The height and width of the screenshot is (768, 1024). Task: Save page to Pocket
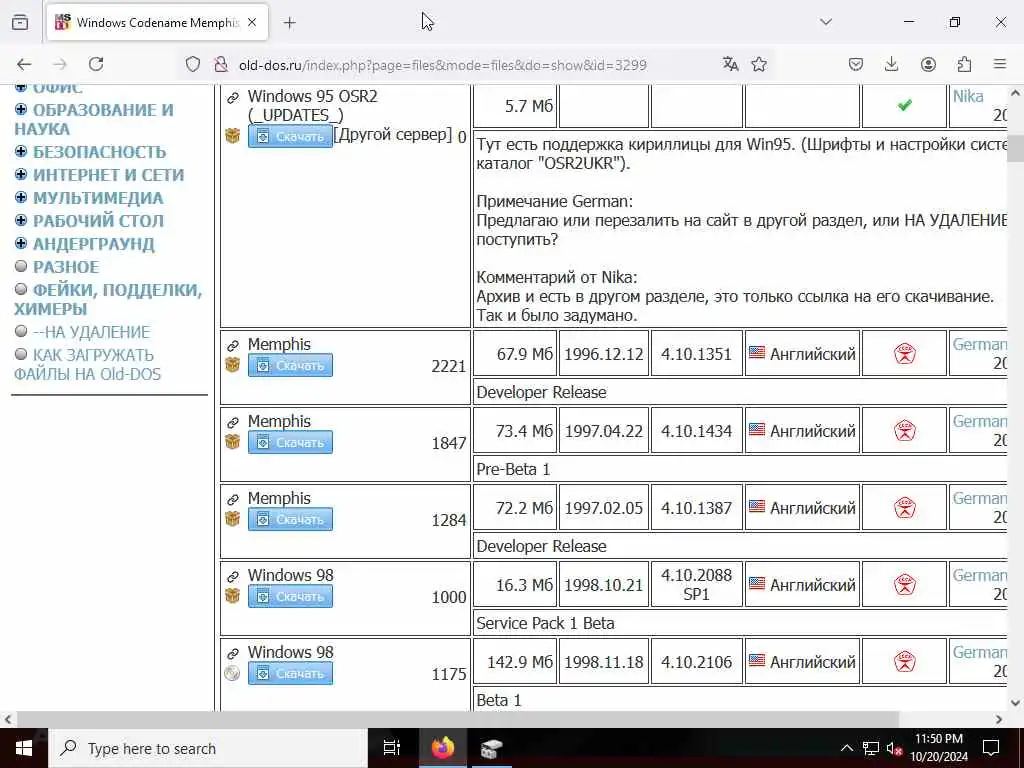coord(856,64)
